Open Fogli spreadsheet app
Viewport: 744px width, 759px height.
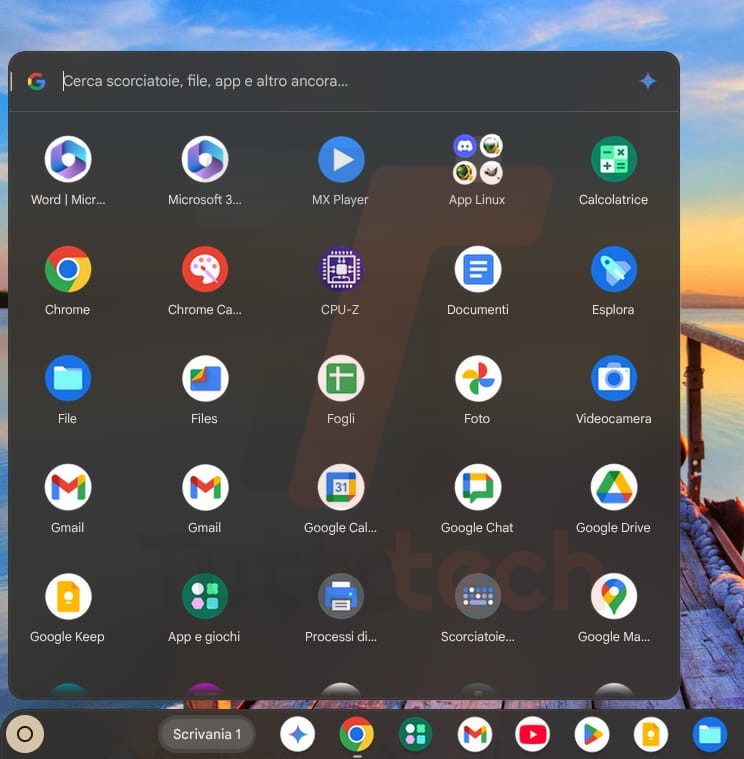pos(341,379)
